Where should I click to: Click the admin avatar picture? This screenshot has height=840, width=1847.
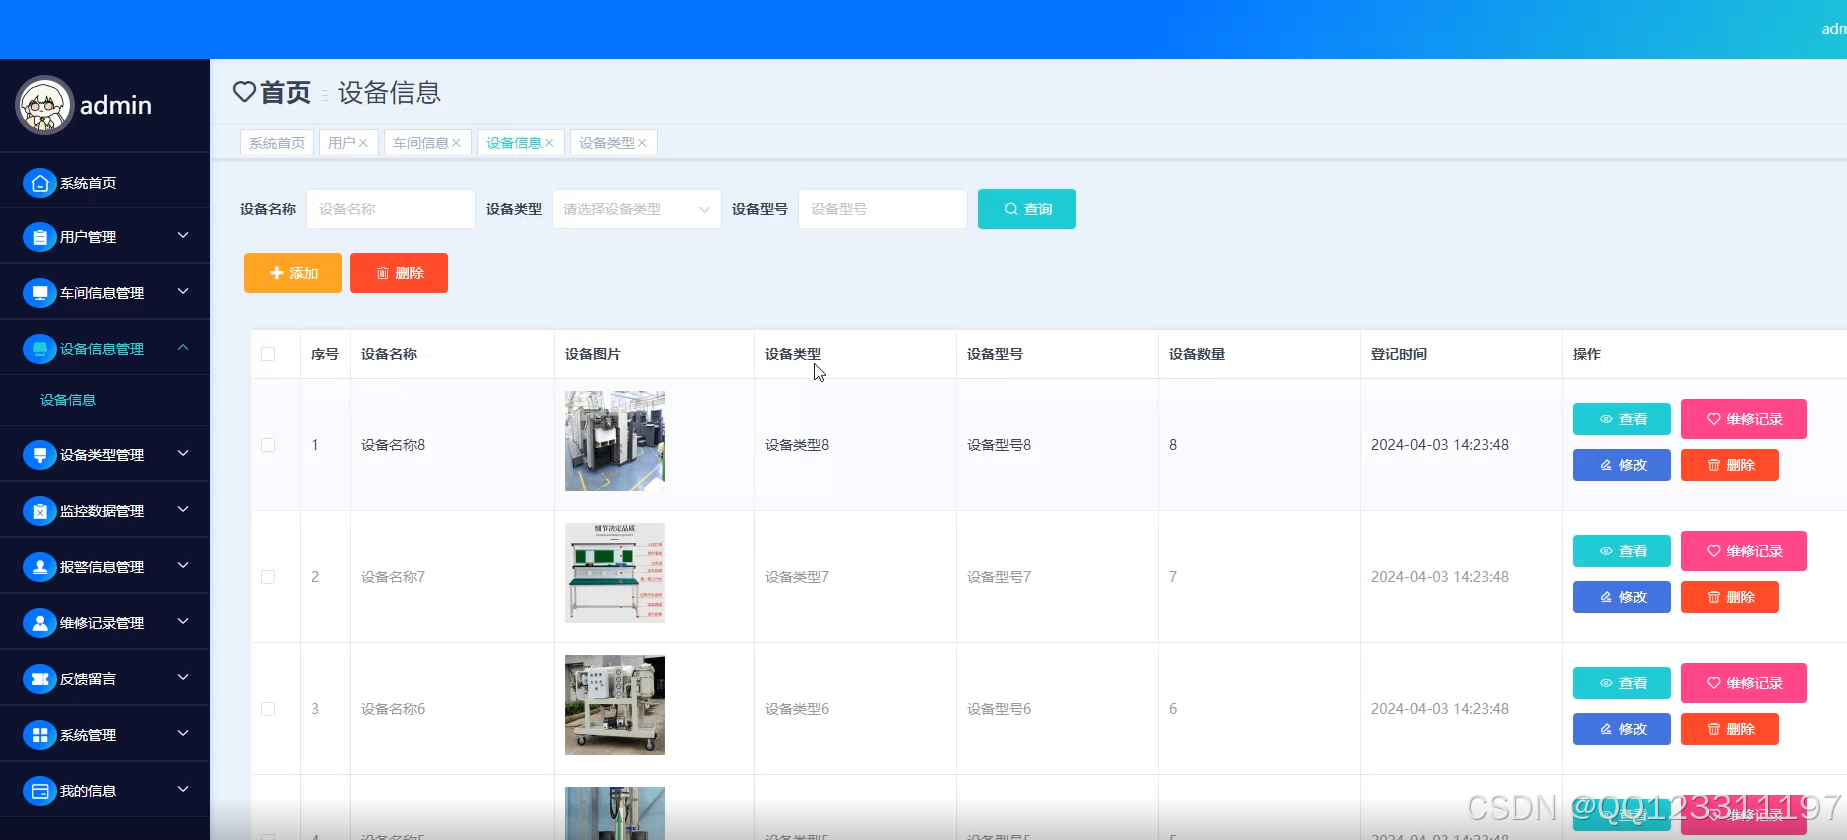click(45, 105)
